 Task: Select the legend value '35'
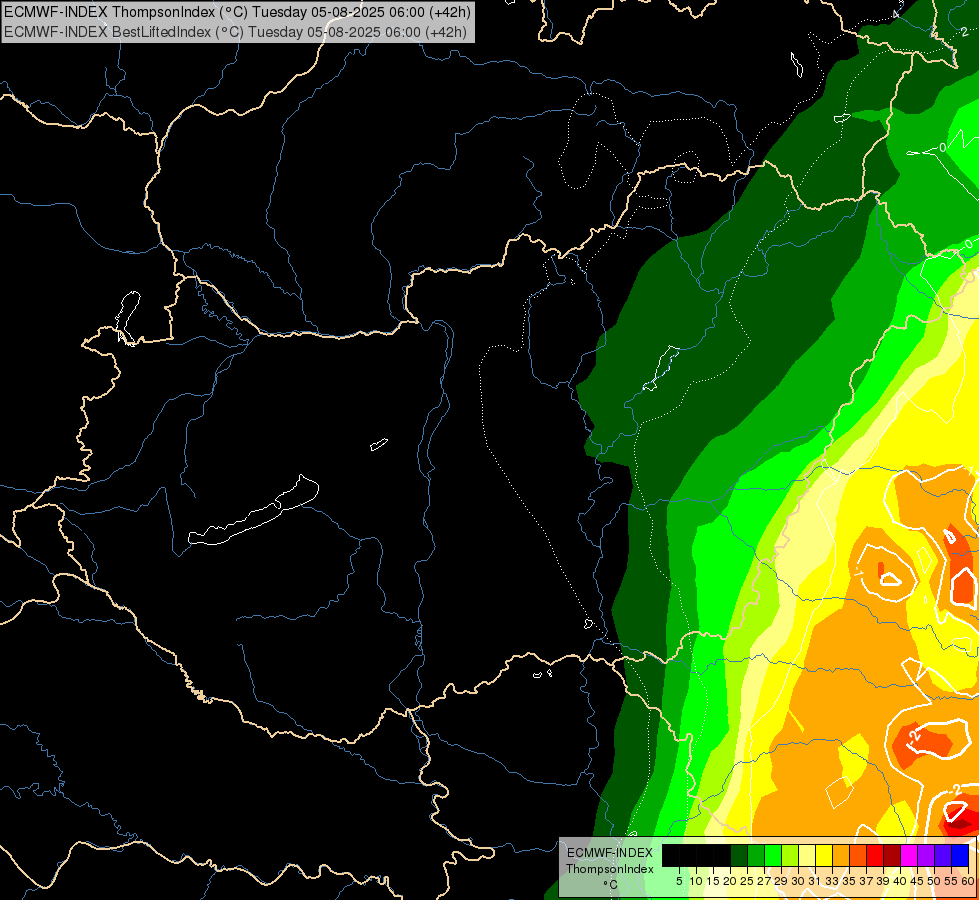click(x=849, y=881)
